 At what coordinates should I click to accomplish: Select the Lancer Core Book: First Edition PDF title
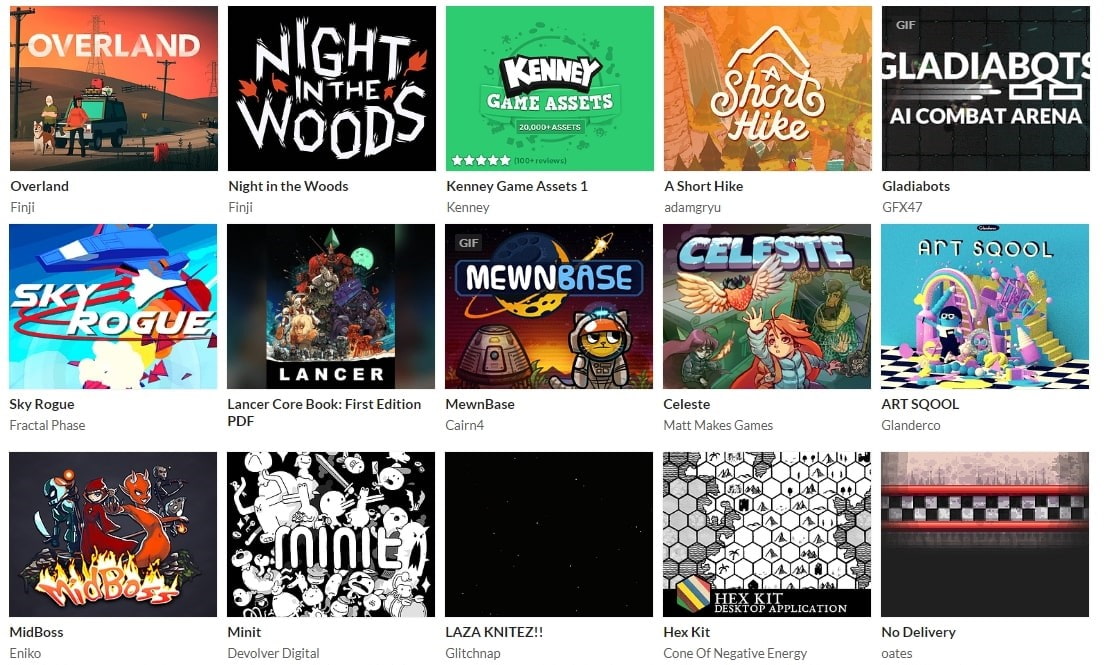(324, 413)
